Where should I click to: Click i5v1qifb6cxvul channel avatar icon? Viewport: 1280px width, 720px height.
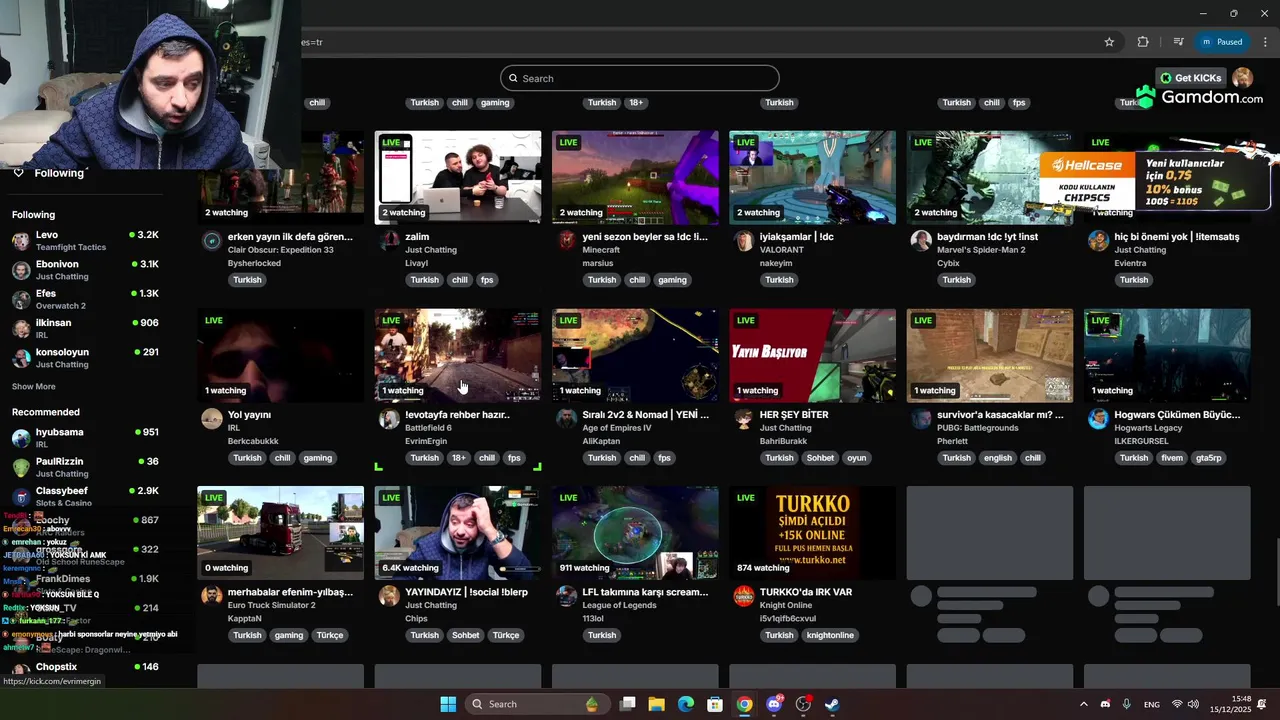(x=743, y=596)
